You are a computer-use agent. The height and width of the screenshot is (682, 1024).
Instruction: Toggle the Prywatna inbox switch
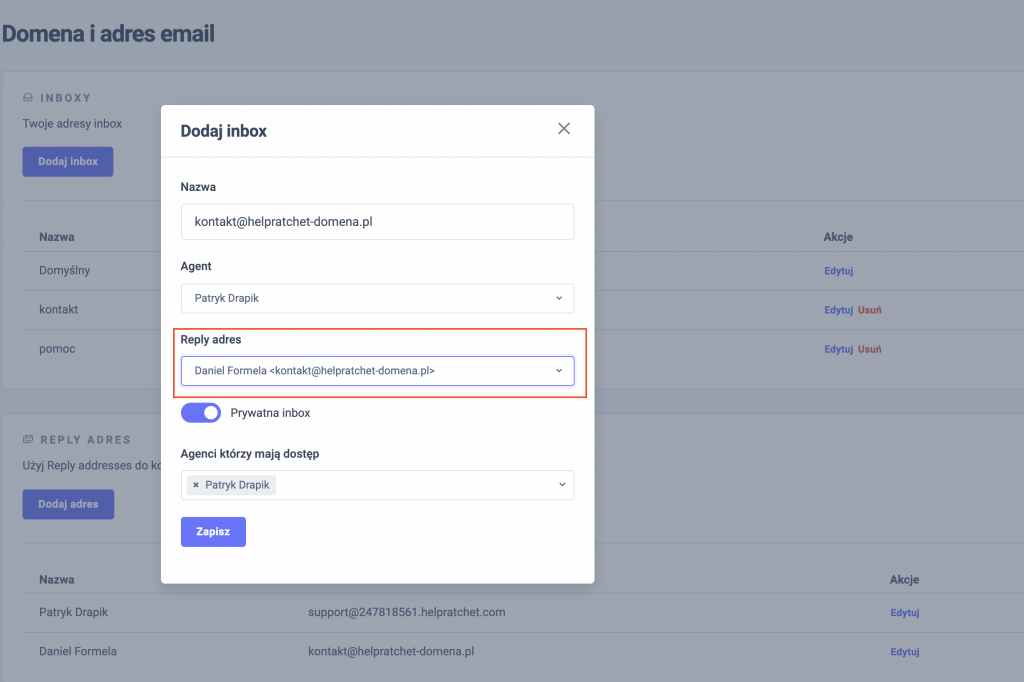[x=201, y=413]
